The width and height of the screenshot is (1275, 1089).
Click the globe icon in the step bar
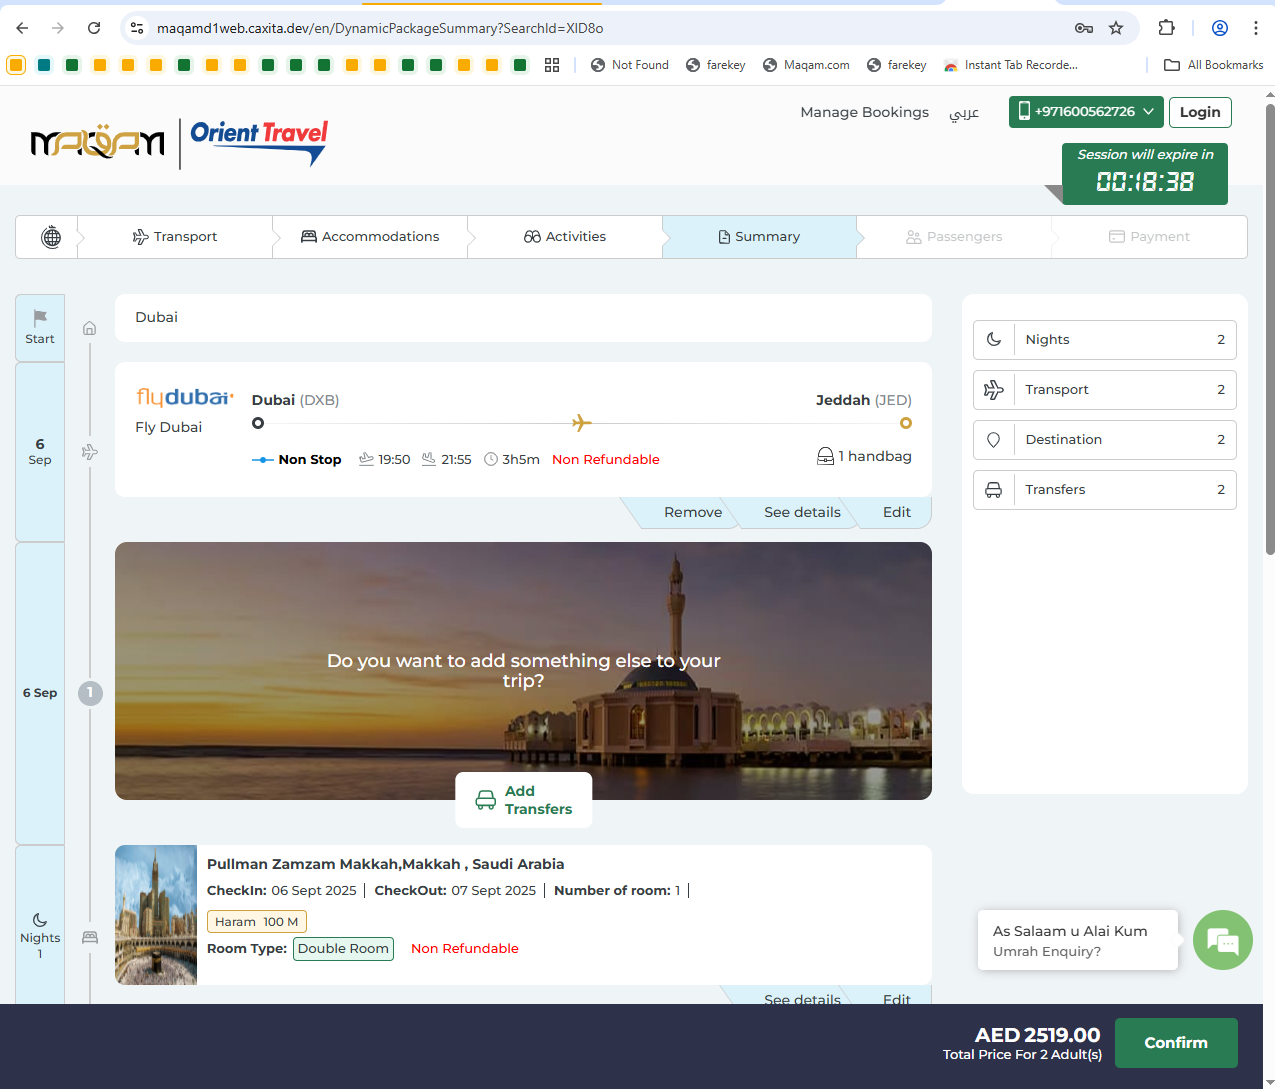click(x=50, y=237)
